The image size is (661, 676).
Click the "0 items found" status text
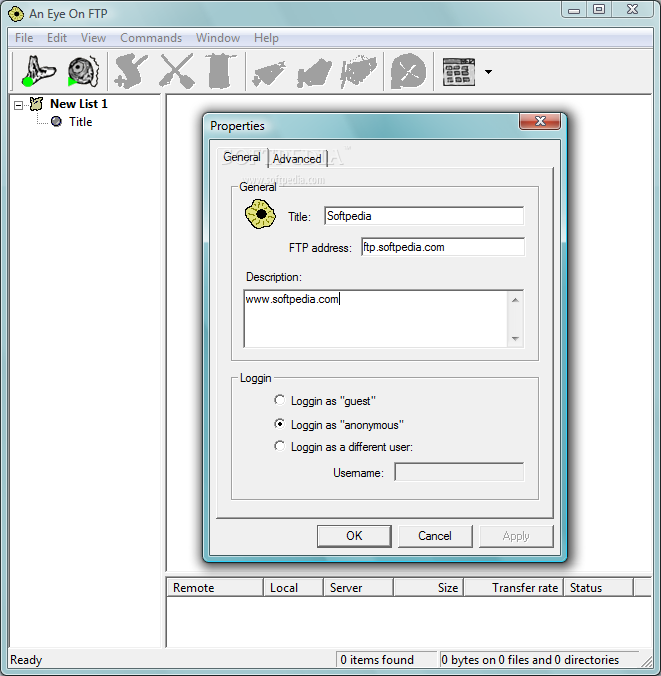377,660
